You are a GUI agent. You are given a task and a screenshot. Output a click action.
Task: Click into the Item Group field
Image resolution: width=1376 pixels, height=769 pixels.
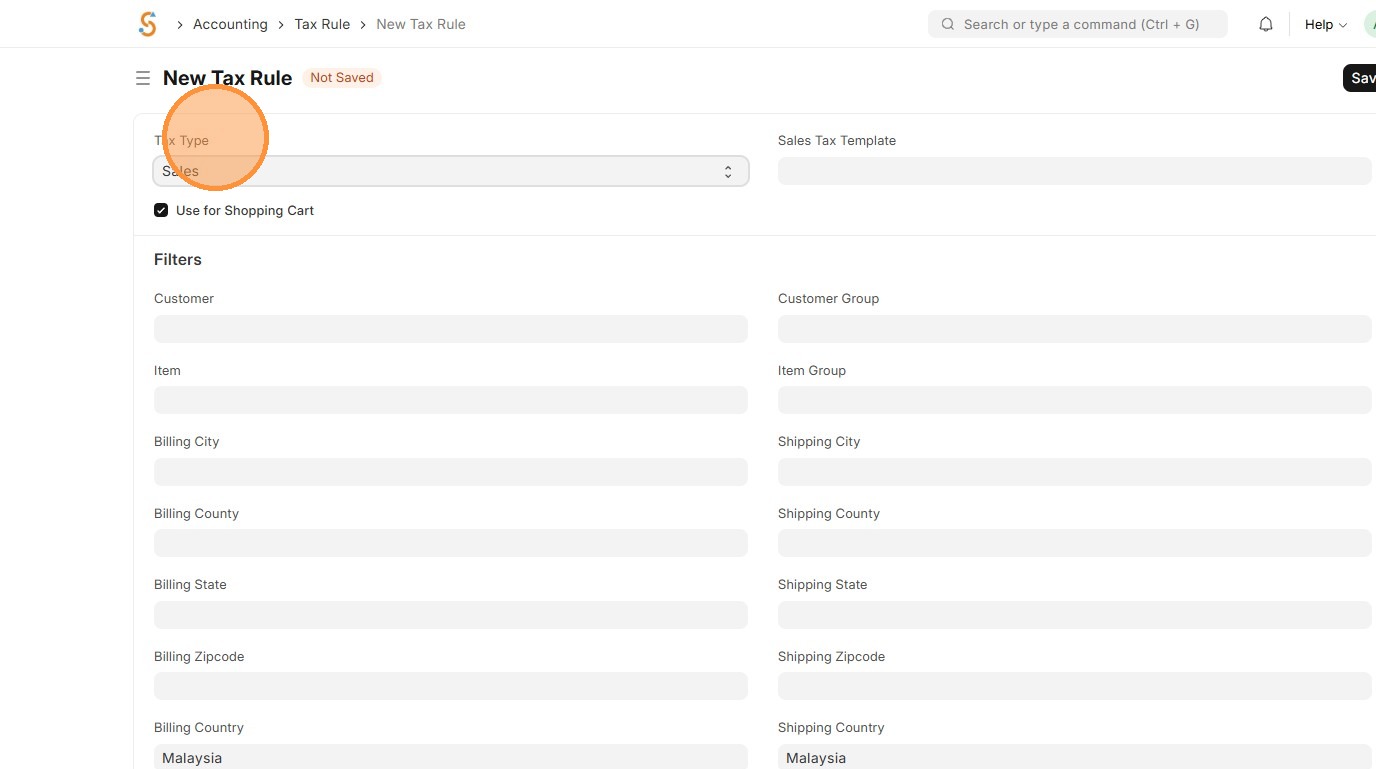(1074, 400)
